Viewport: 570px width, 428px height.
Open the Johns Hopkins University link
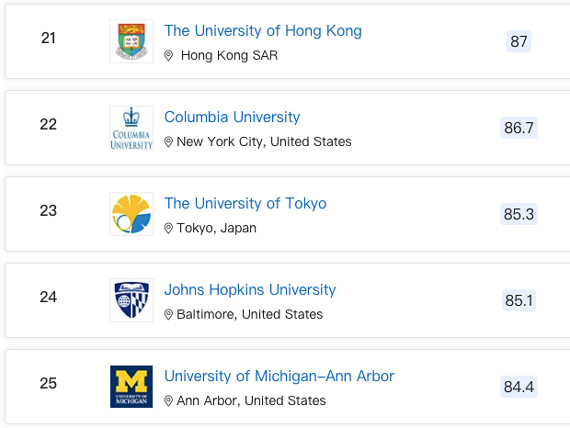pyautogui.click(x=250, y=290)
